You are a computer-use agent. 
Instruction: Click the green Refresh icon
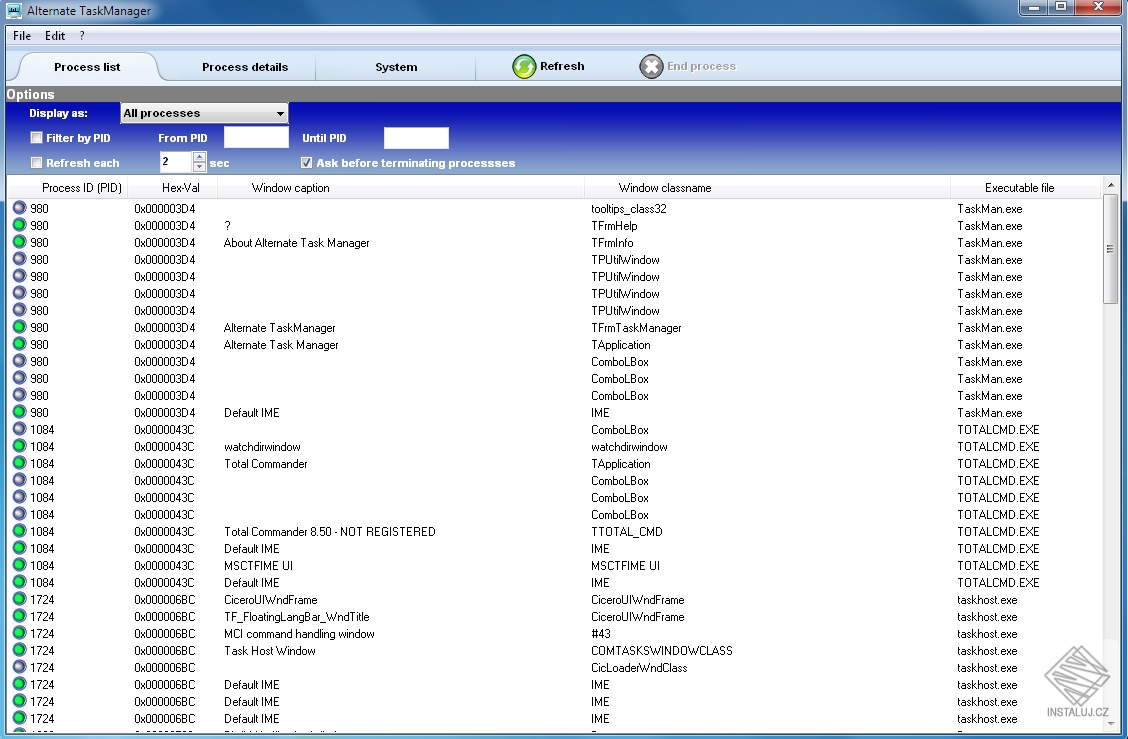(524, 66)
